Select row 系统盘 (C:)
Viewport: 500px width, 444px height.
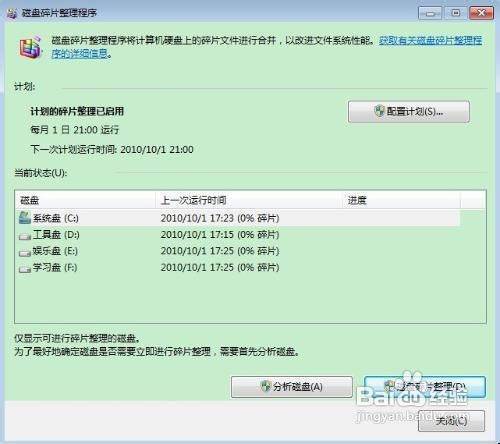point(239,218)
